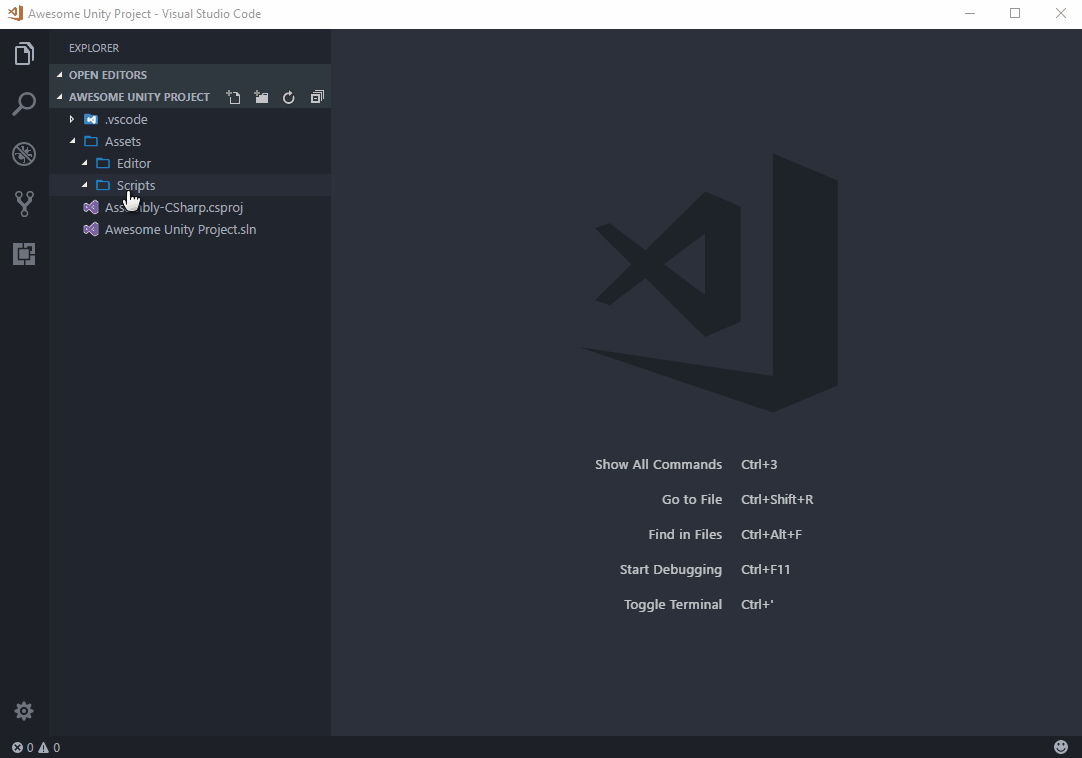Click the Ctrl+Shift+R keybinding text
Screen dimensions: 1082x758
point(777,500)
